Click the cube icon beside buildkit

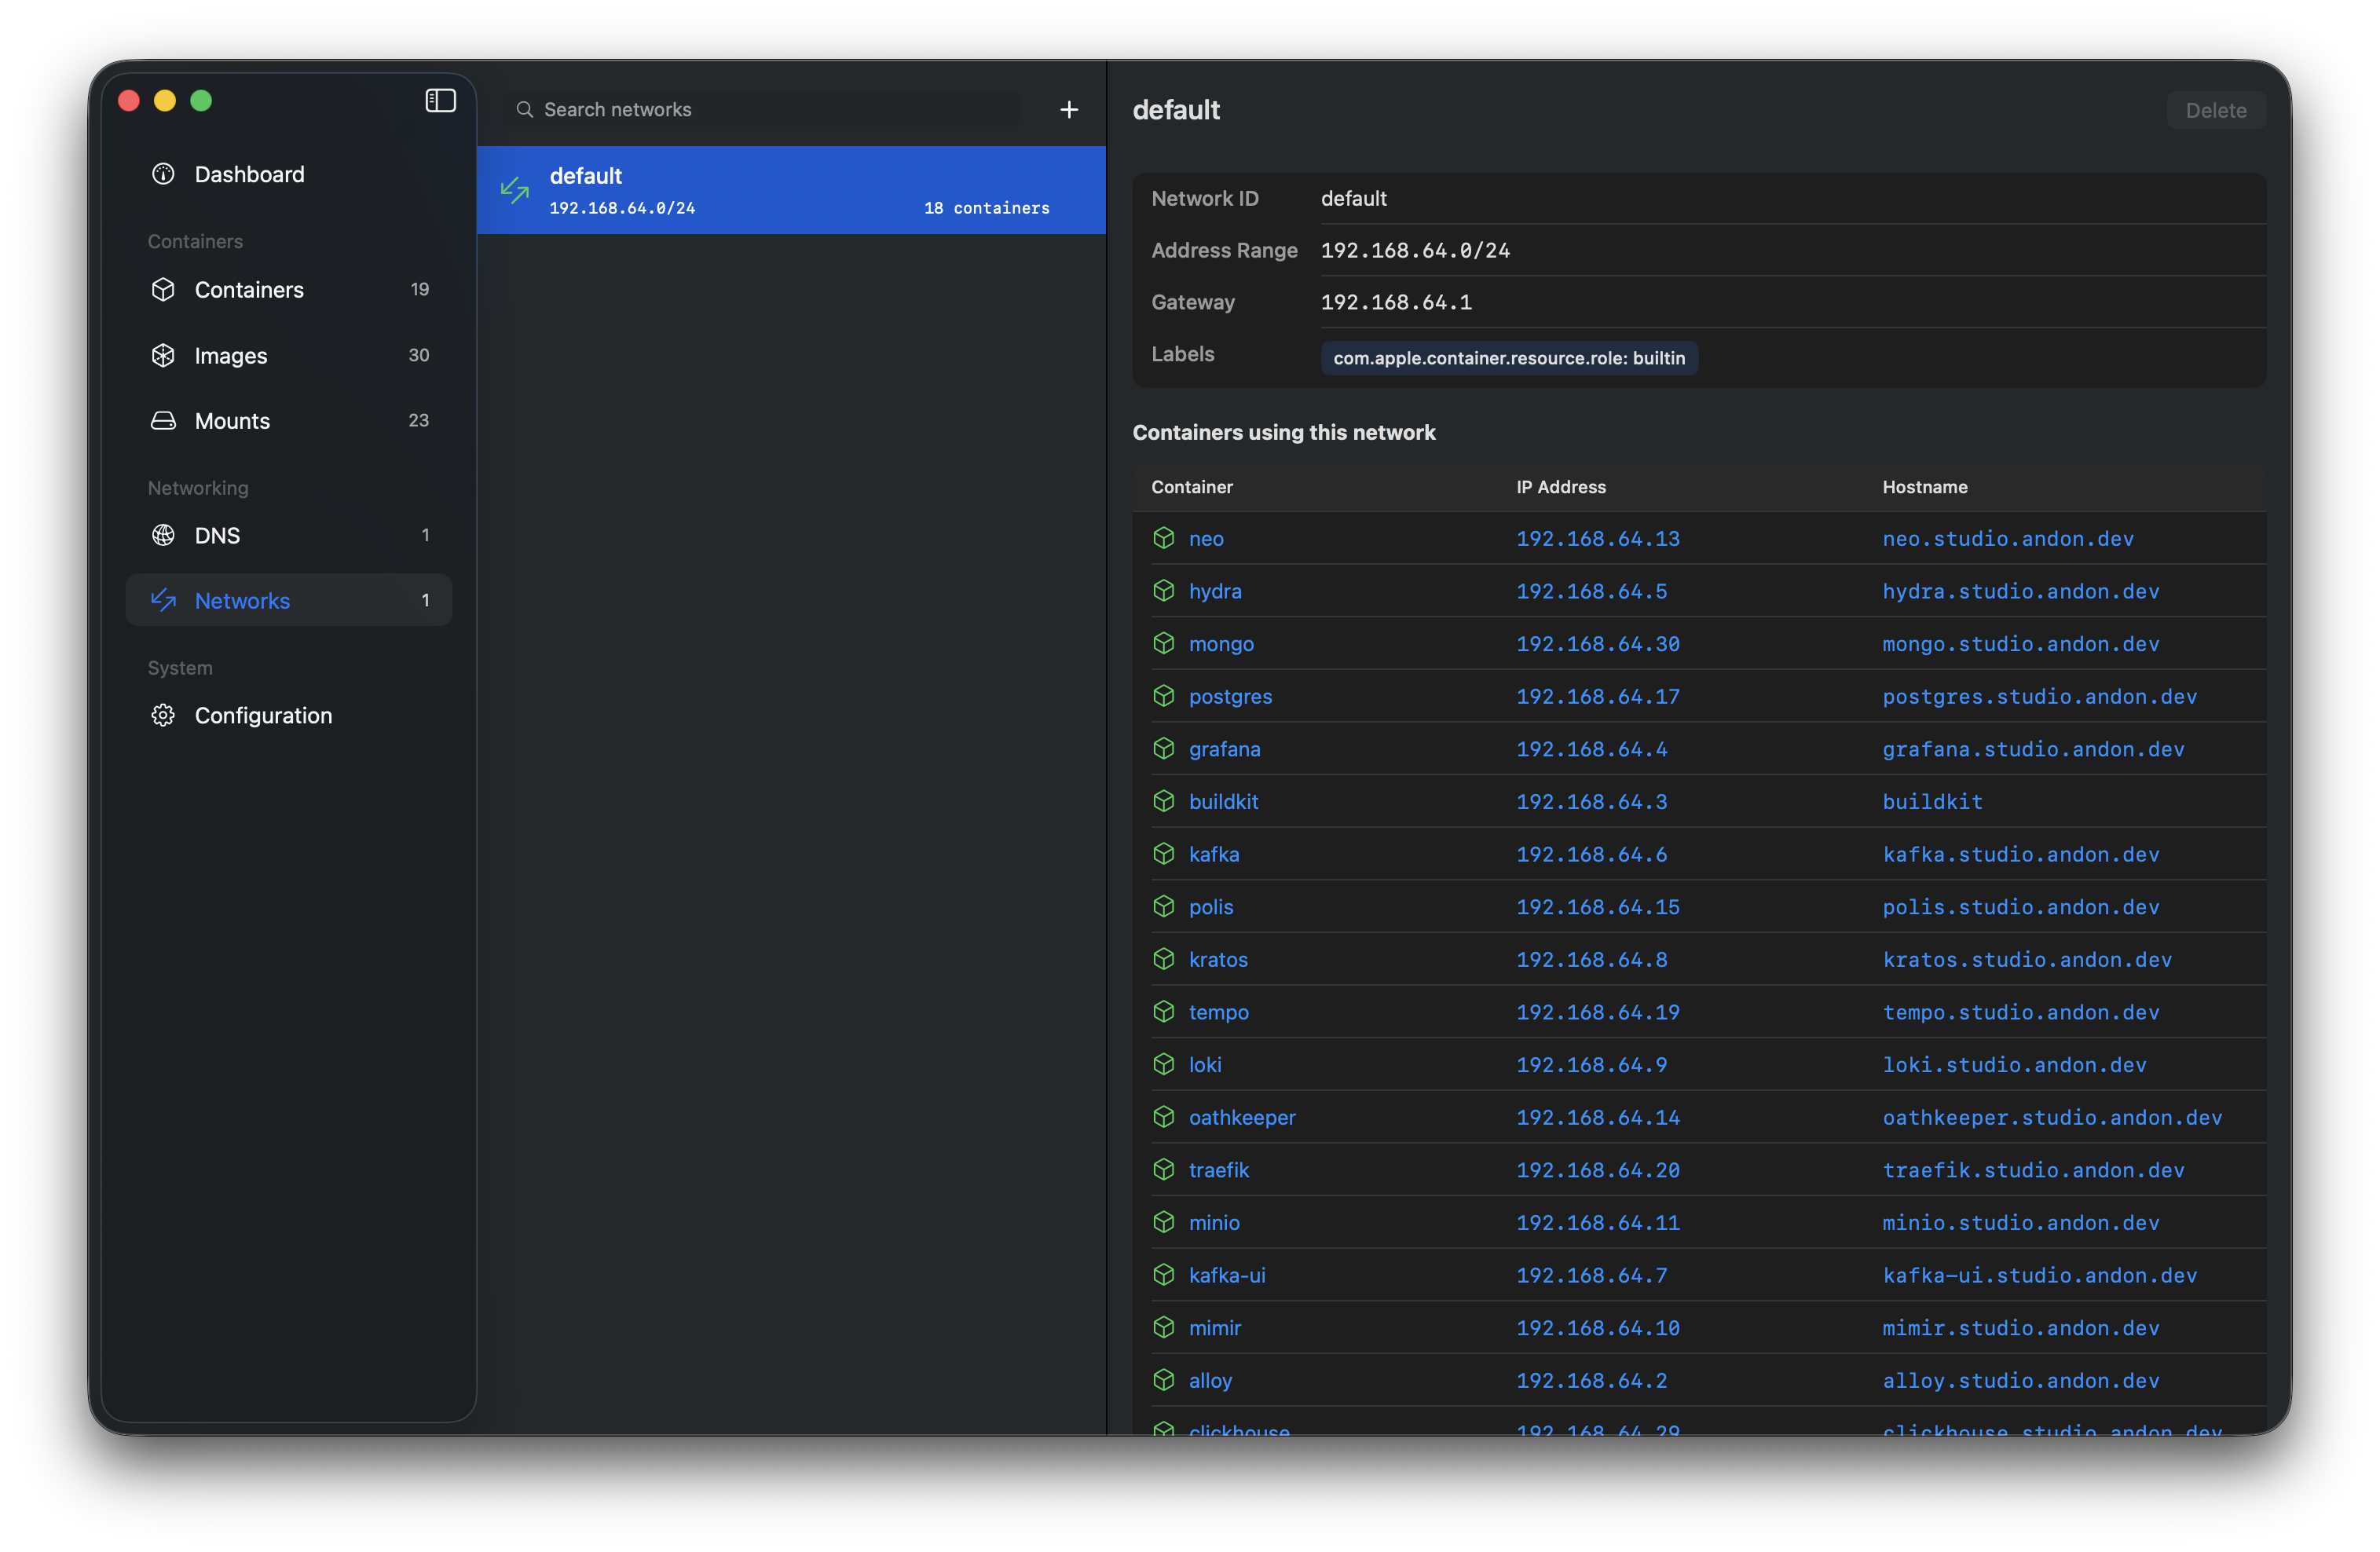point(1164,801)
